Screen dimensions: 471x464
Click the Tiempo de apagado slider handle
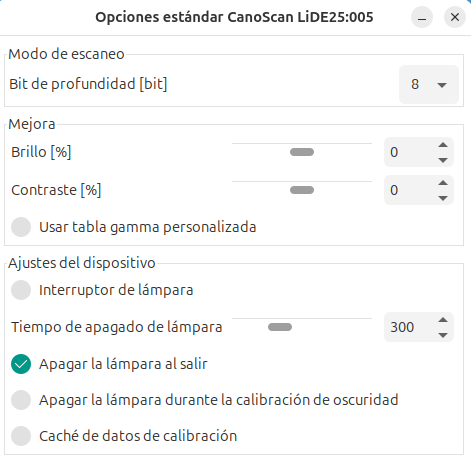(280, 327)
